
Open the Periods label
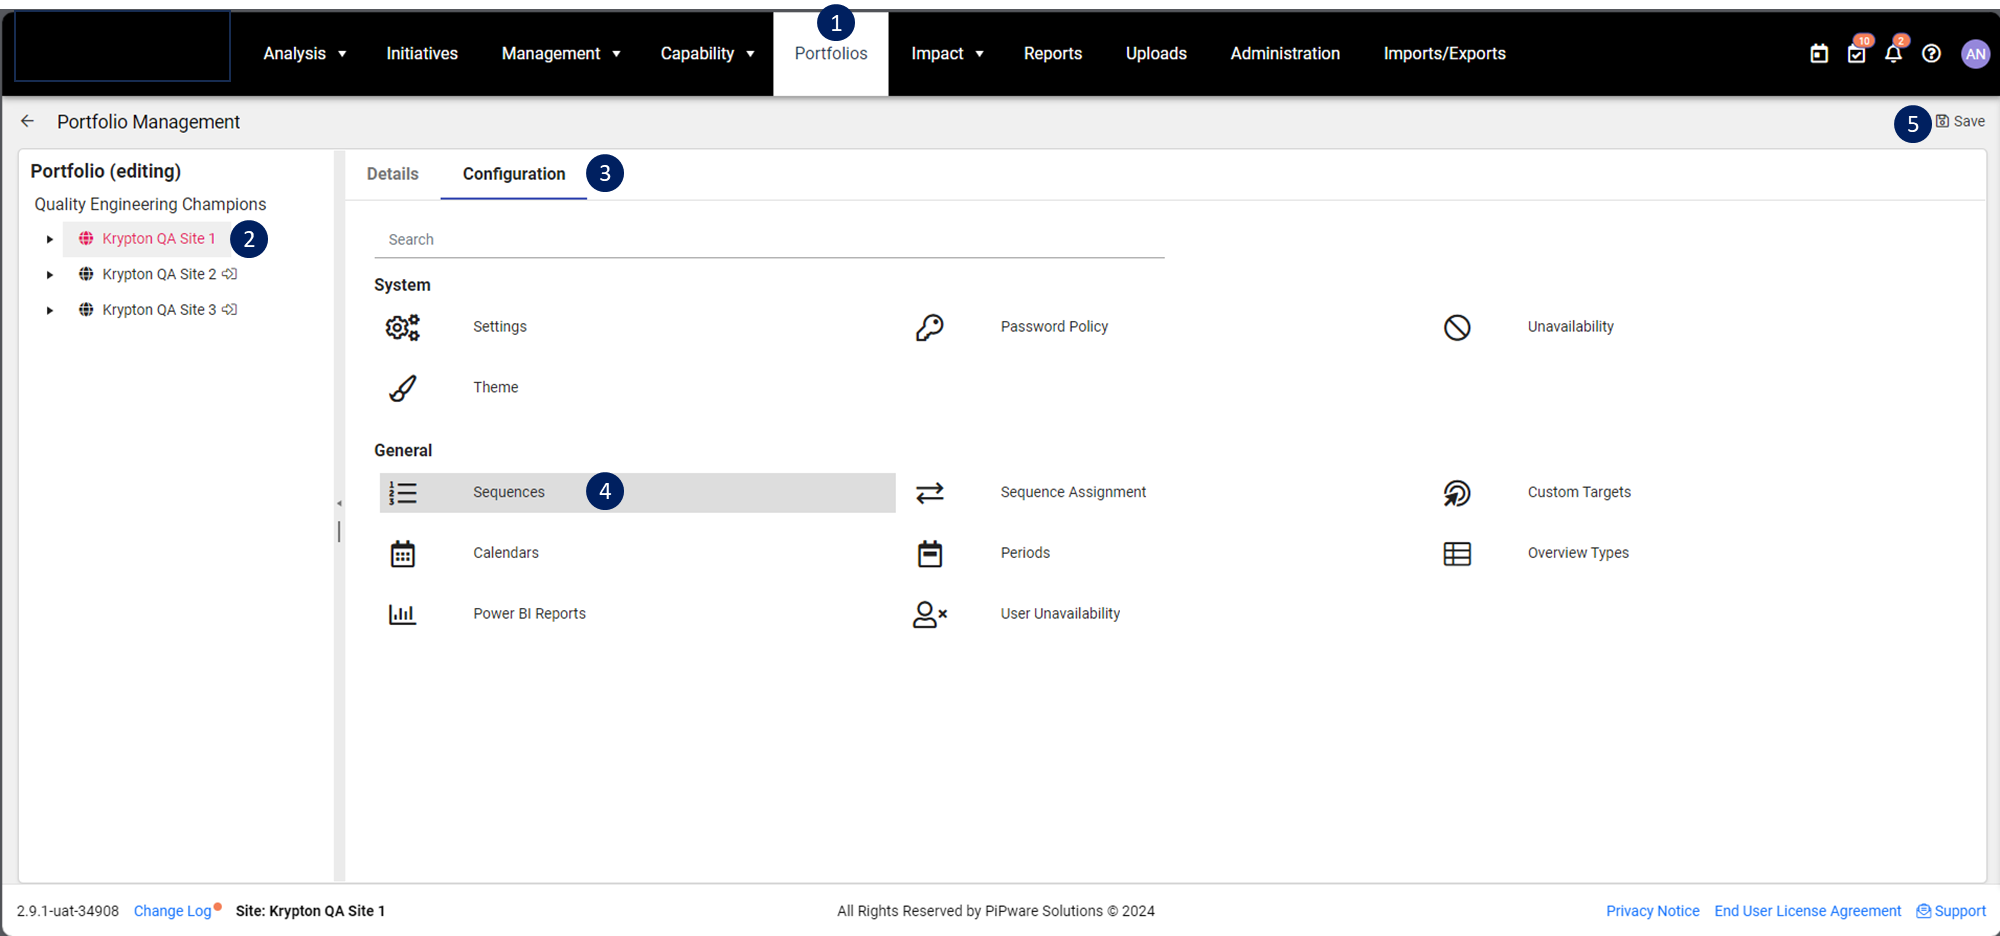pyautogui.click(x=1025, y=553)
